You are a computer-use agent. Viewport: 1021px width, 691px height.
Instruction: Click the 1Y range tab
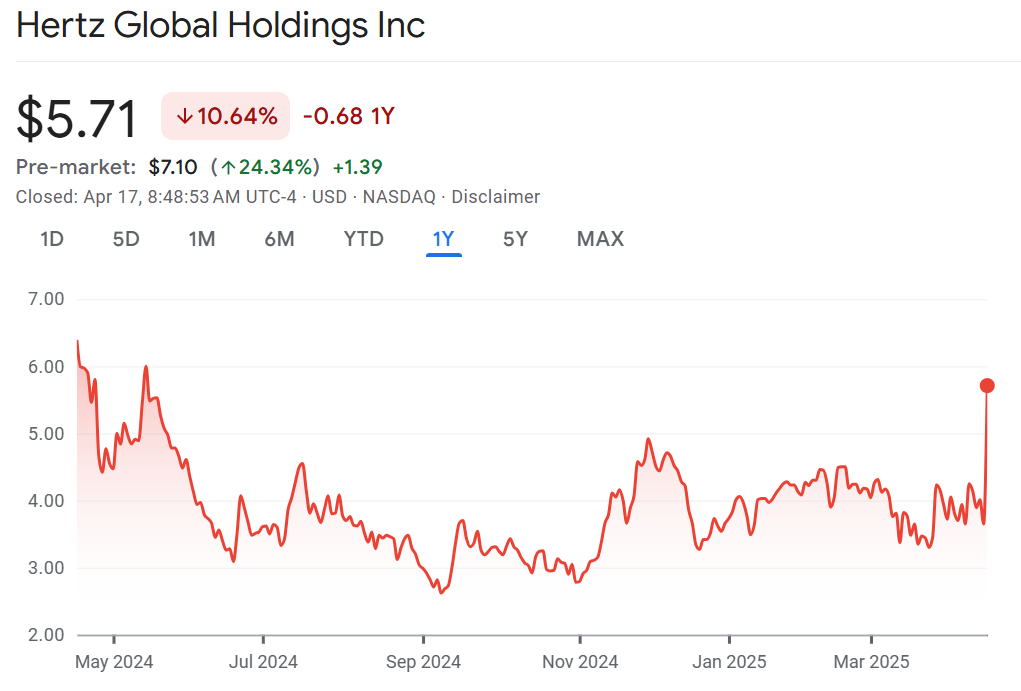click(x=443, y=239)
